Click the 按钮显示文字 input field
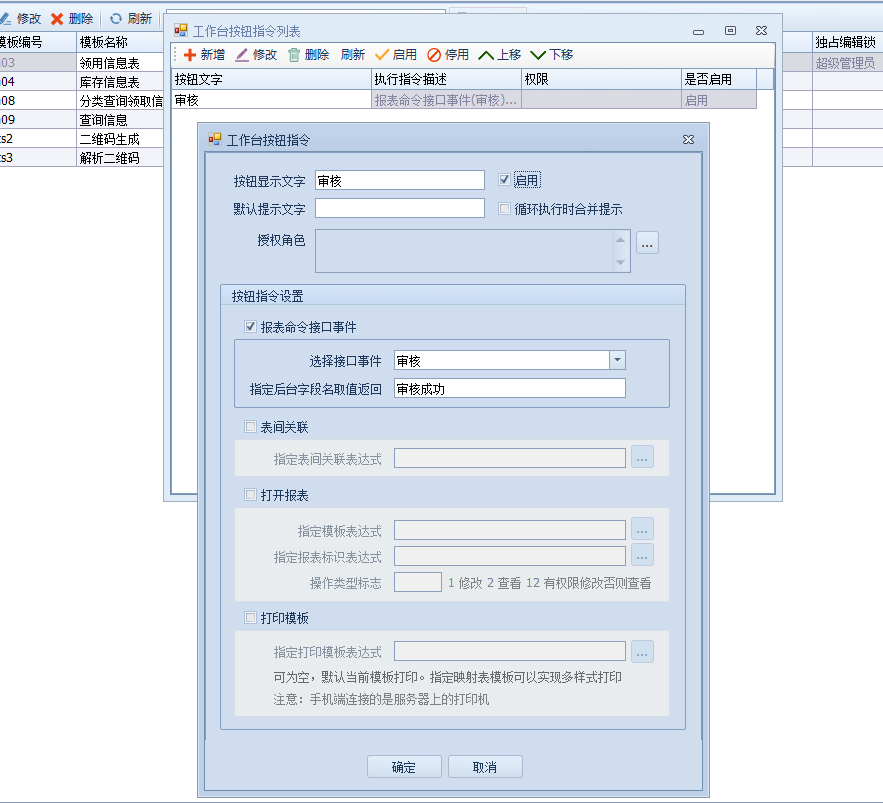 [399, 180]
